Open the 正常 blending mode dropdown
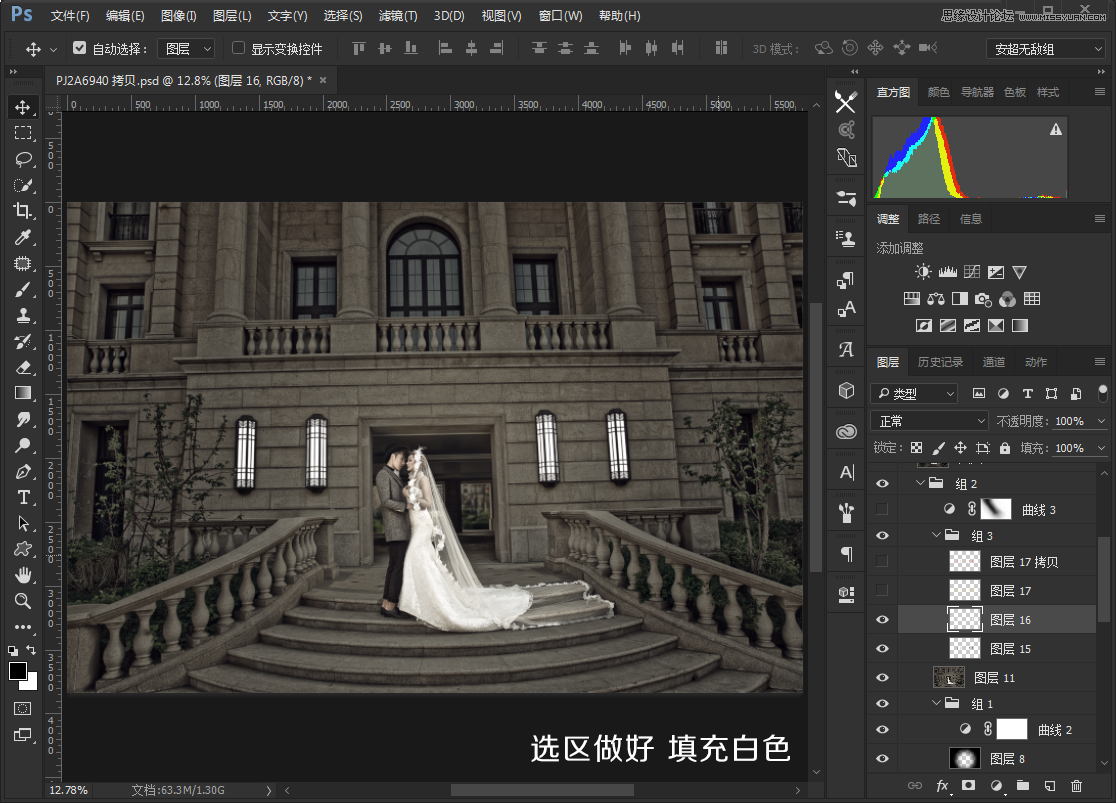This screenshot has width=1116, height=804. (928, 420)
